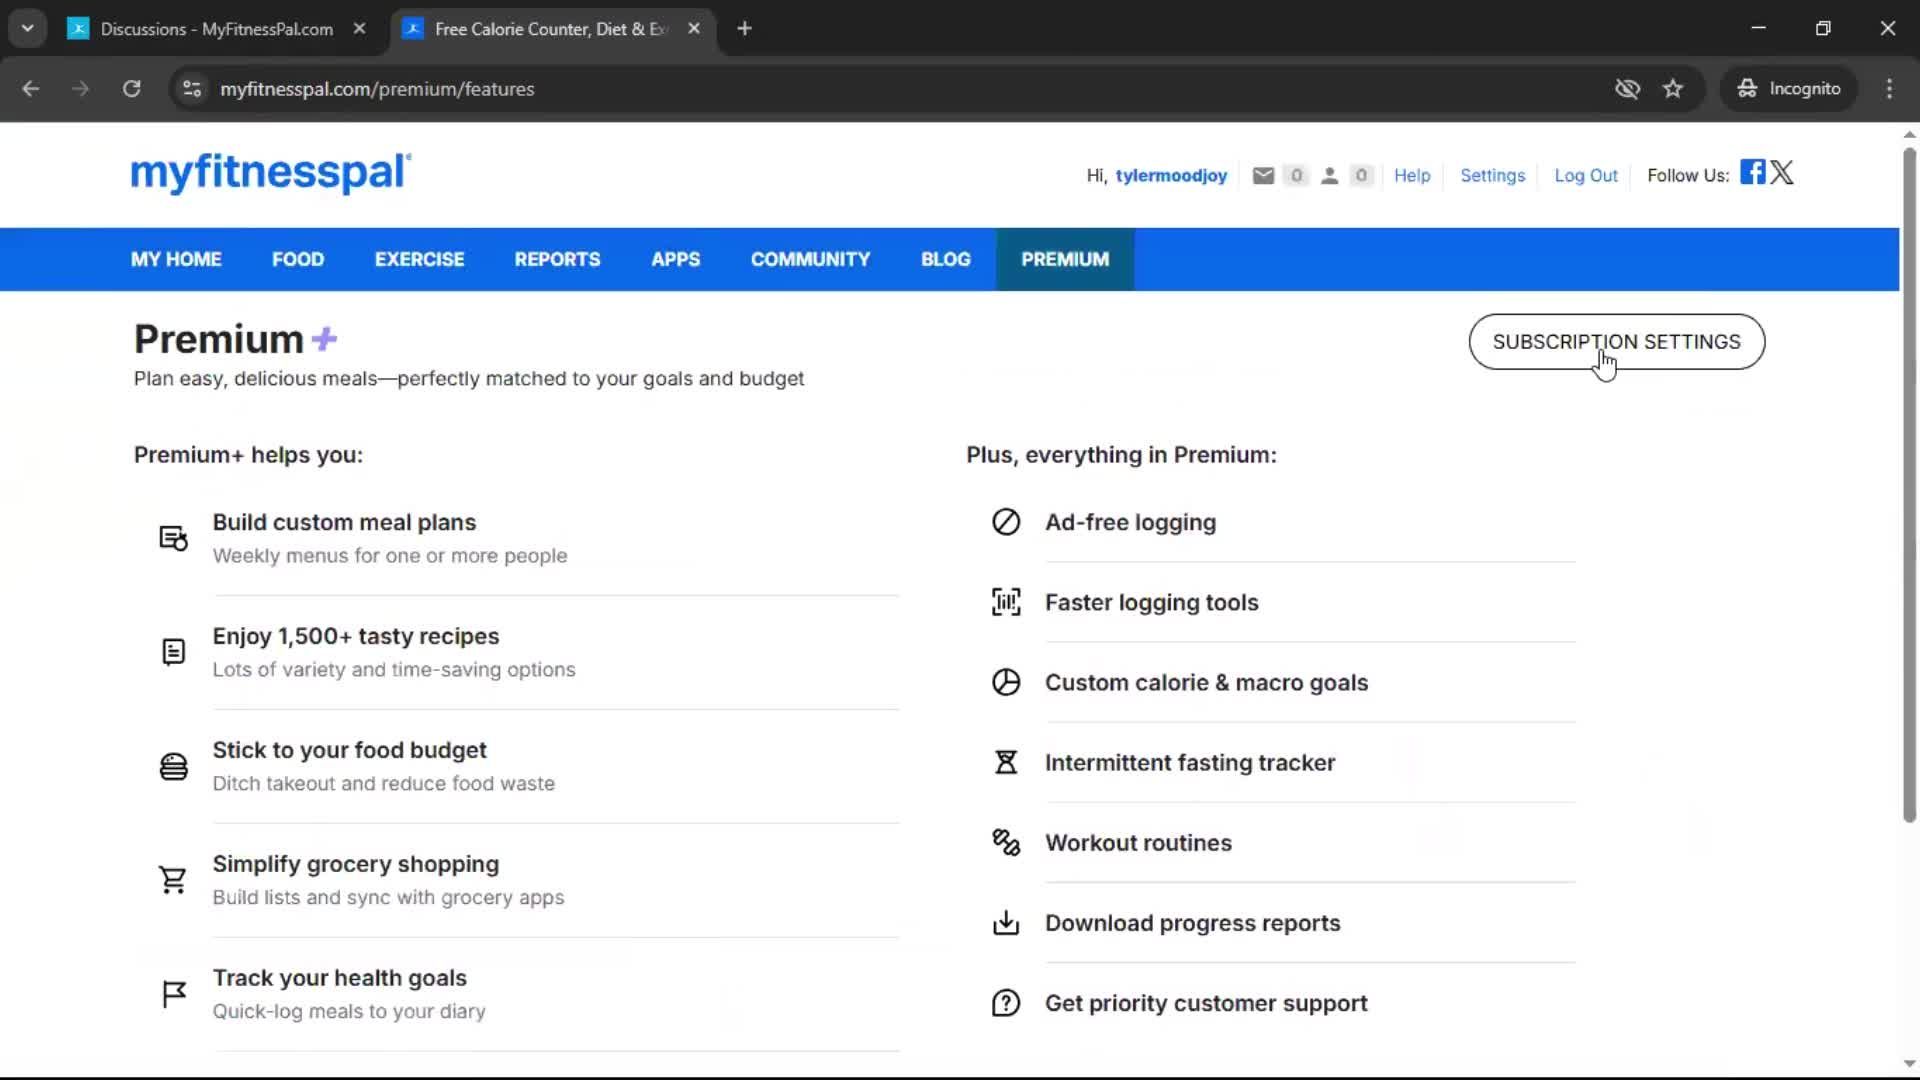Click the priority support question-mark icon
This screenshot has height=1080, width=1920.
tap(1006, 1002)
